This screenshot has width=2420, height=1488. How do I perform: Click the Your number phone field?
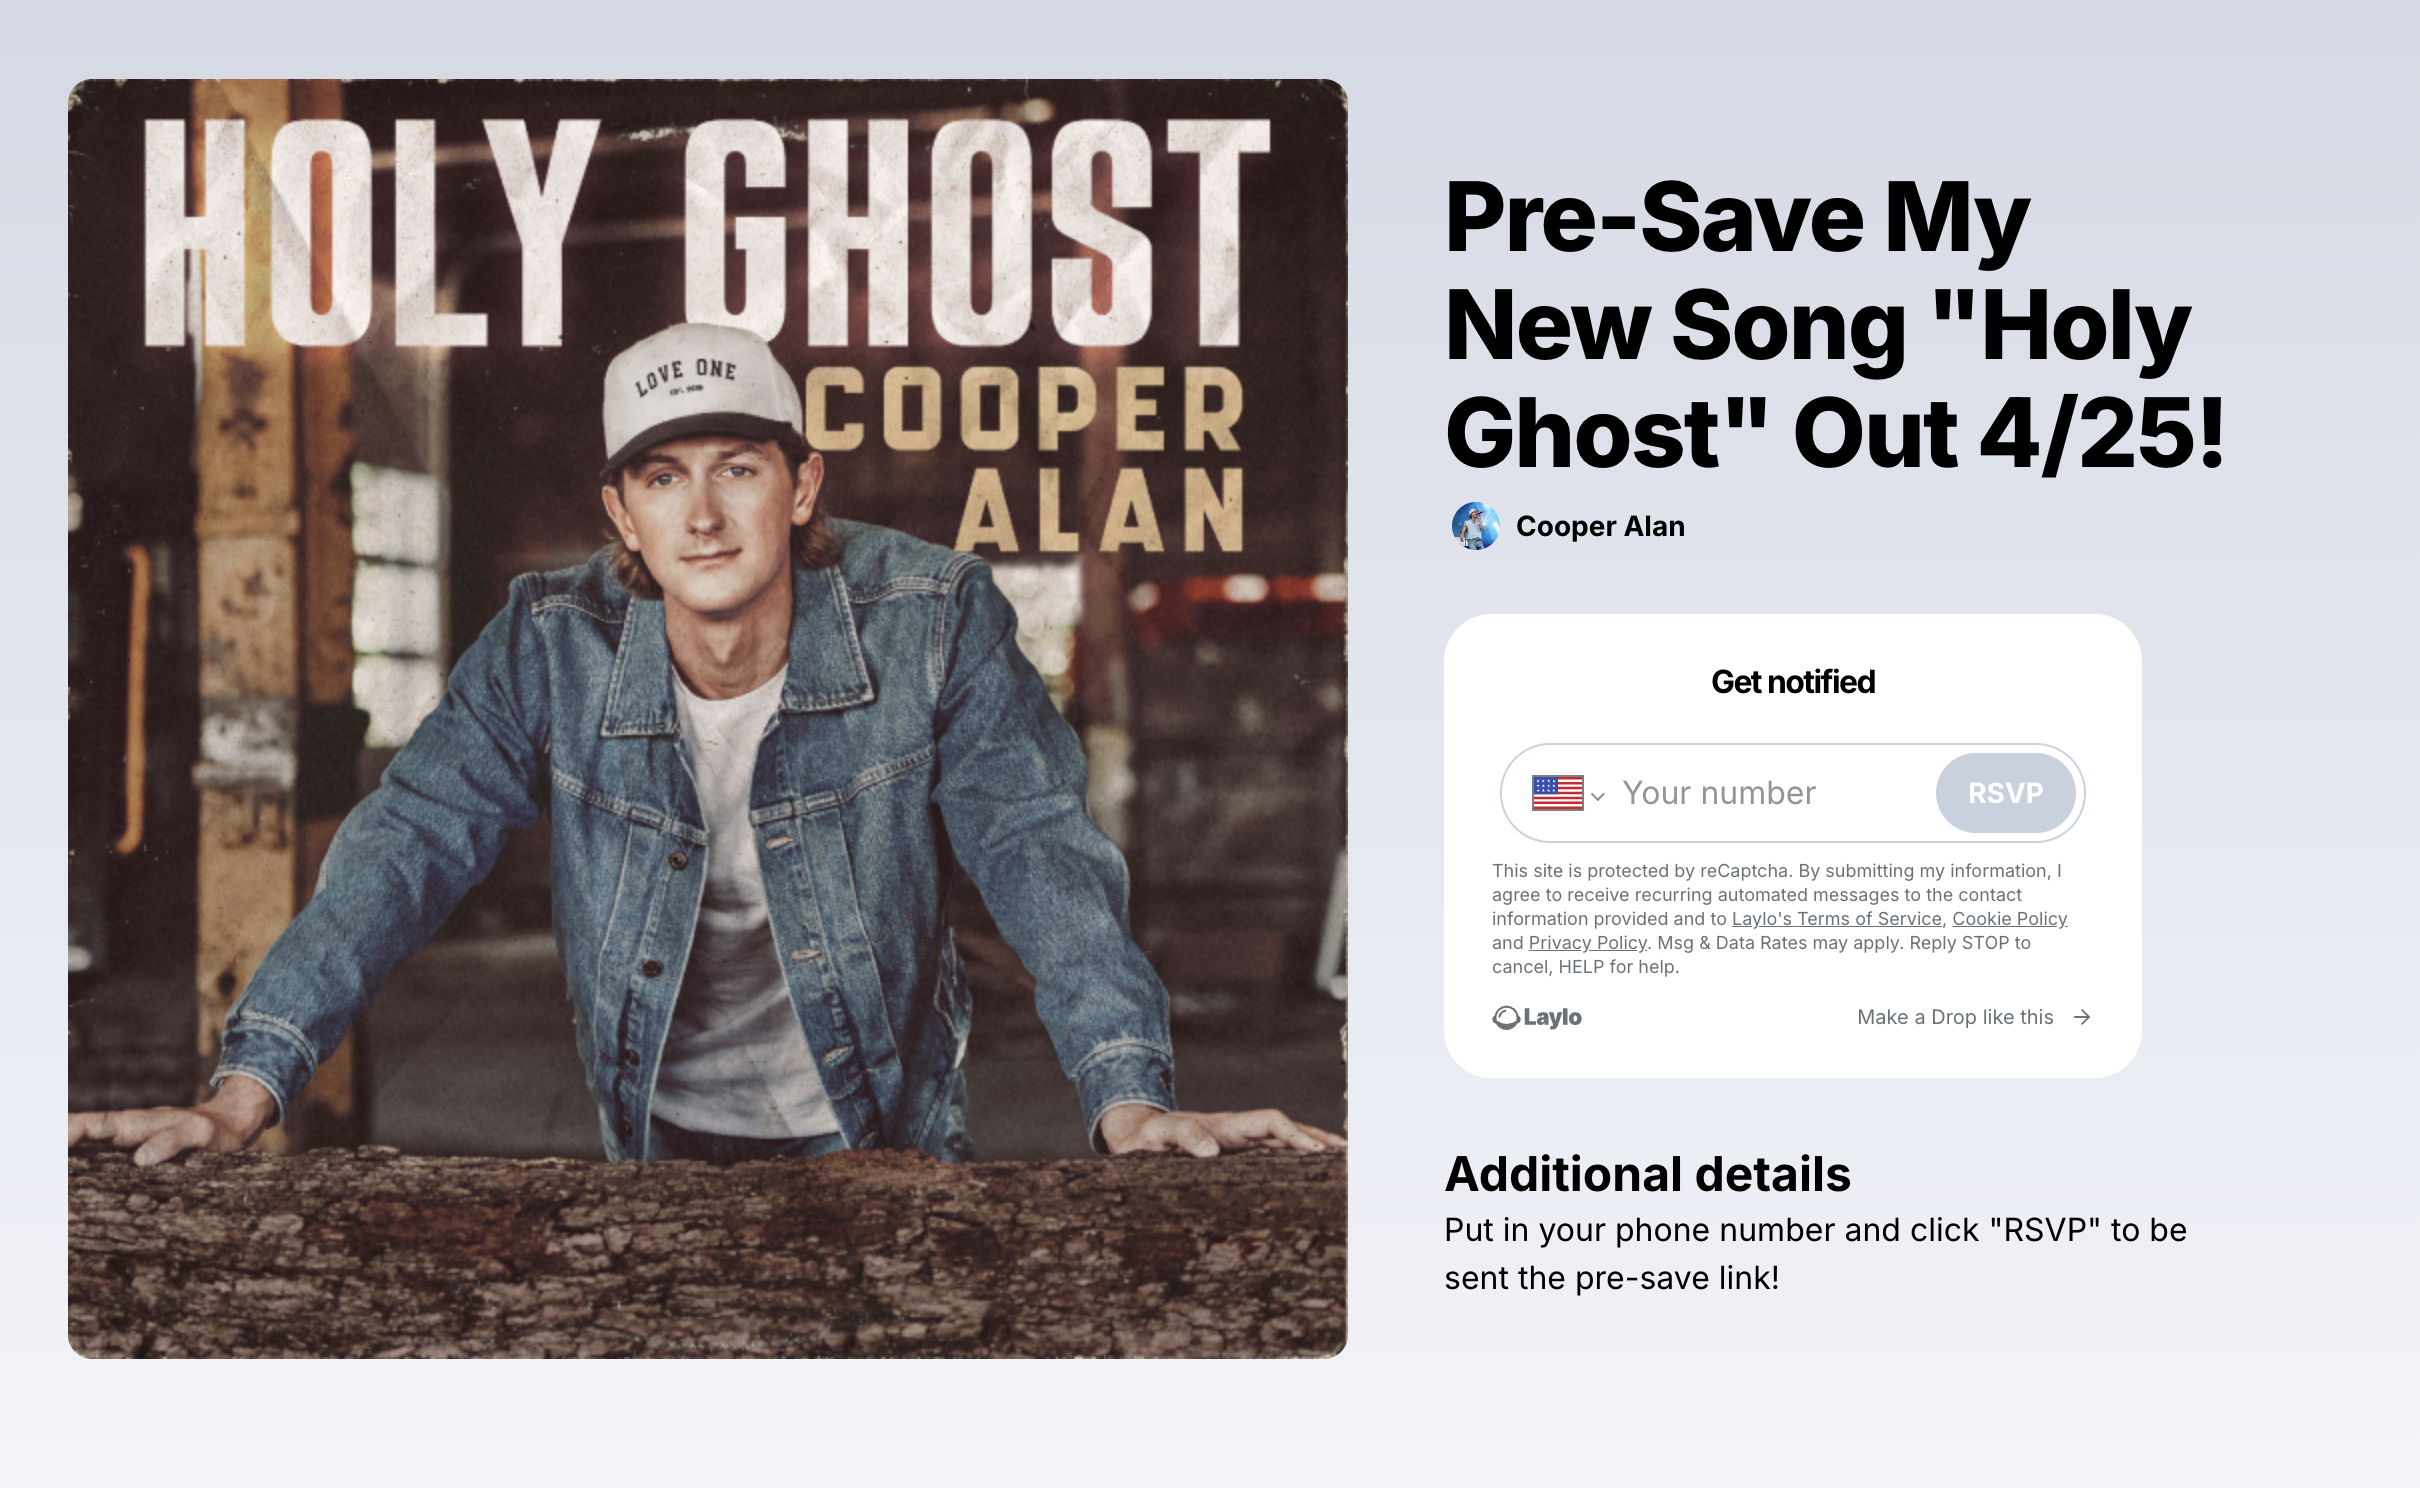1773,793
